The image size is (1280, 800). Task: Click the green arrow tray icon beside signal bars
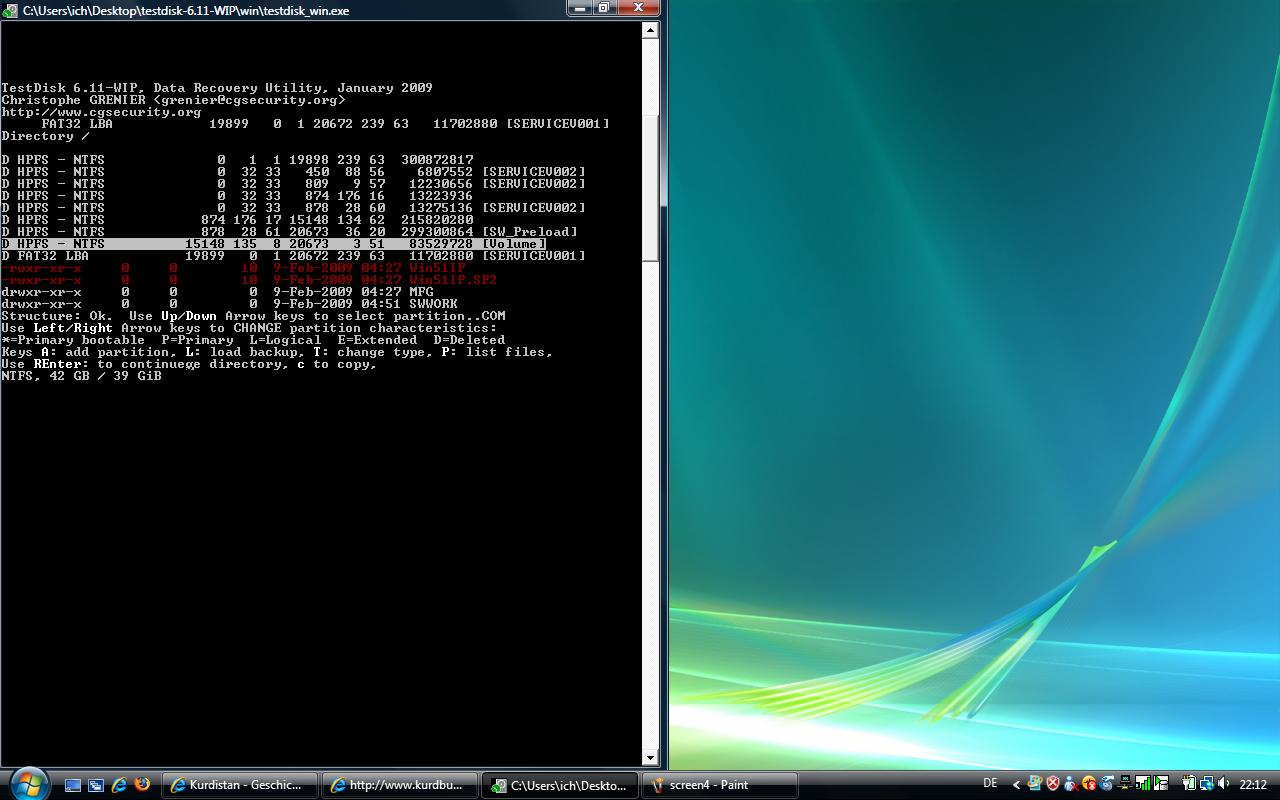(1161, 783)
